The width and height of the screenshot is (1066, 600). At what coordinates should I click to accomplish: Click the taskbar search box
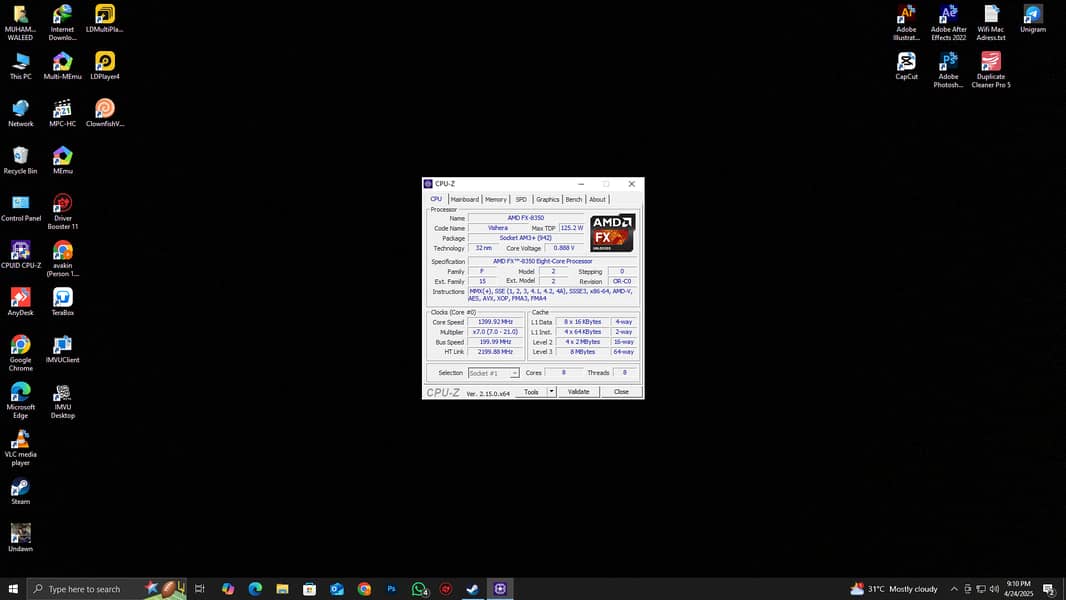107,588
